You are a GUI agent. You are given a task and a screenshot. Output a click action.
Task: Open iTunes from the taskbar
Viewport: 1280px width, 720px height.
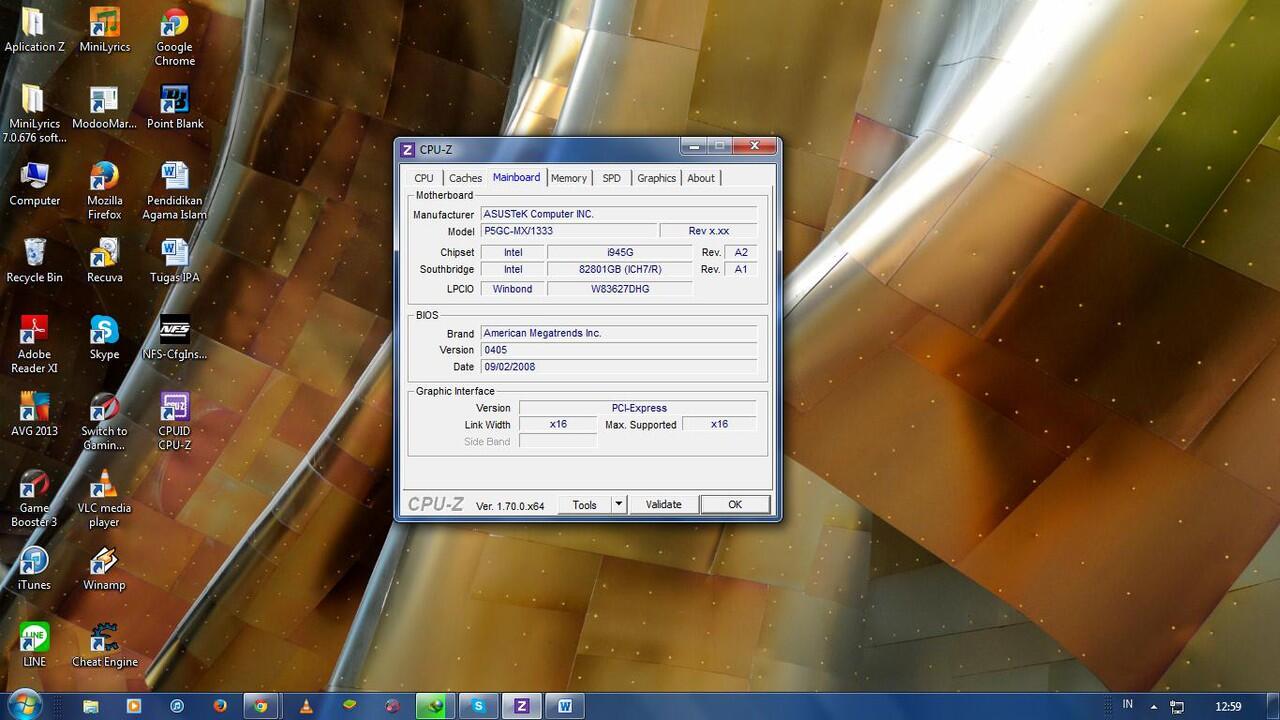point(177,706)
